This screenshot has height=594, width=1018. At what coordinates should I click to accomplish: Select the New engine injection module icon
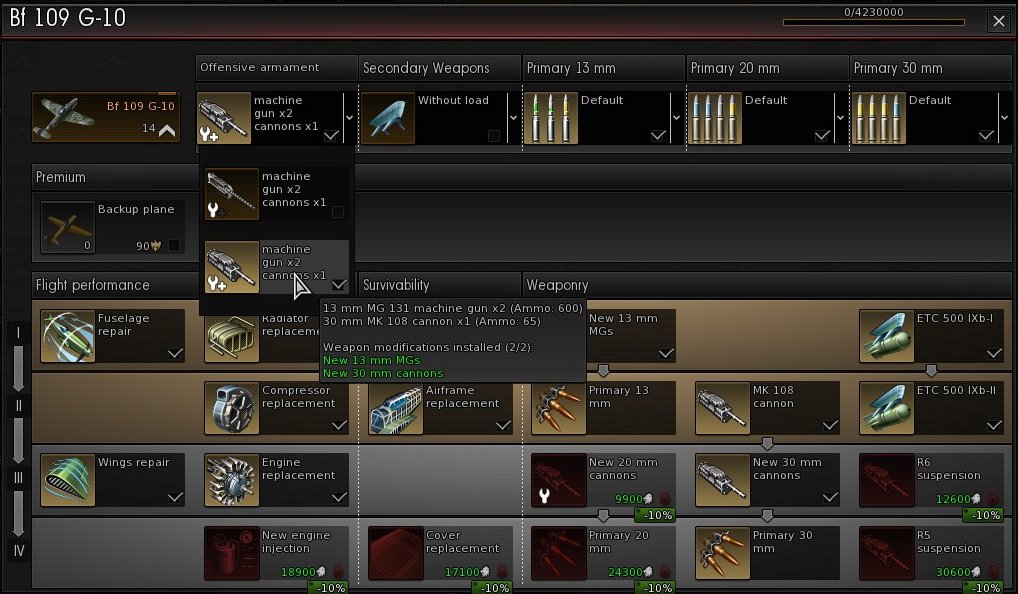tap(232, 552)
